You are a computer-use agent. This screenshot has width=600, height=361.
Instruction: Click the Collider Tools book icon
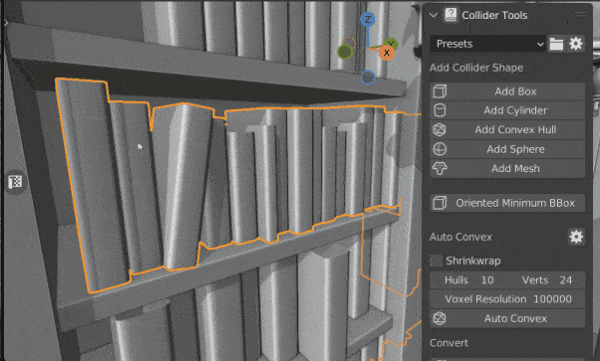(x=450, y=15)
